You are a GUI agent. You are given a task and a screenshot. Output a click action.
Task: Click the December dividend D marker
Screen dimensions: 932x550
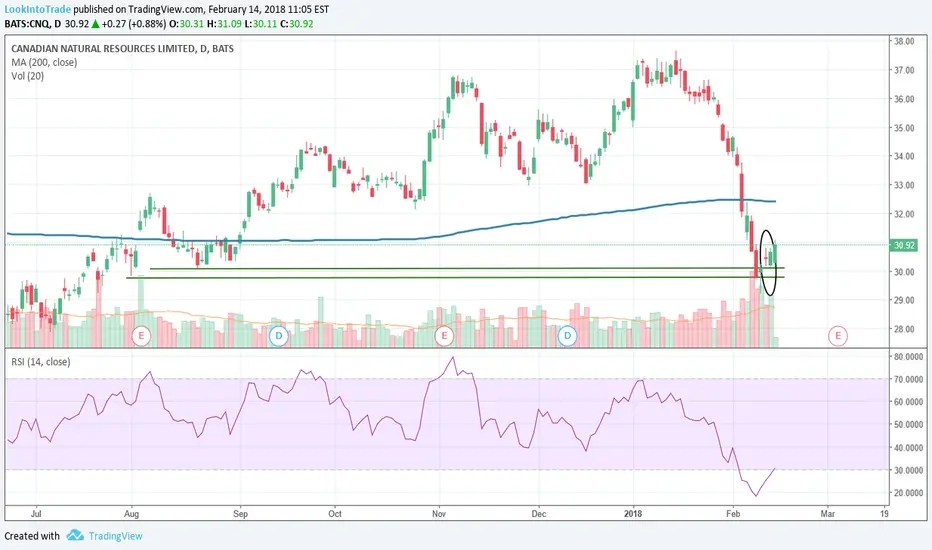point(568,336)
